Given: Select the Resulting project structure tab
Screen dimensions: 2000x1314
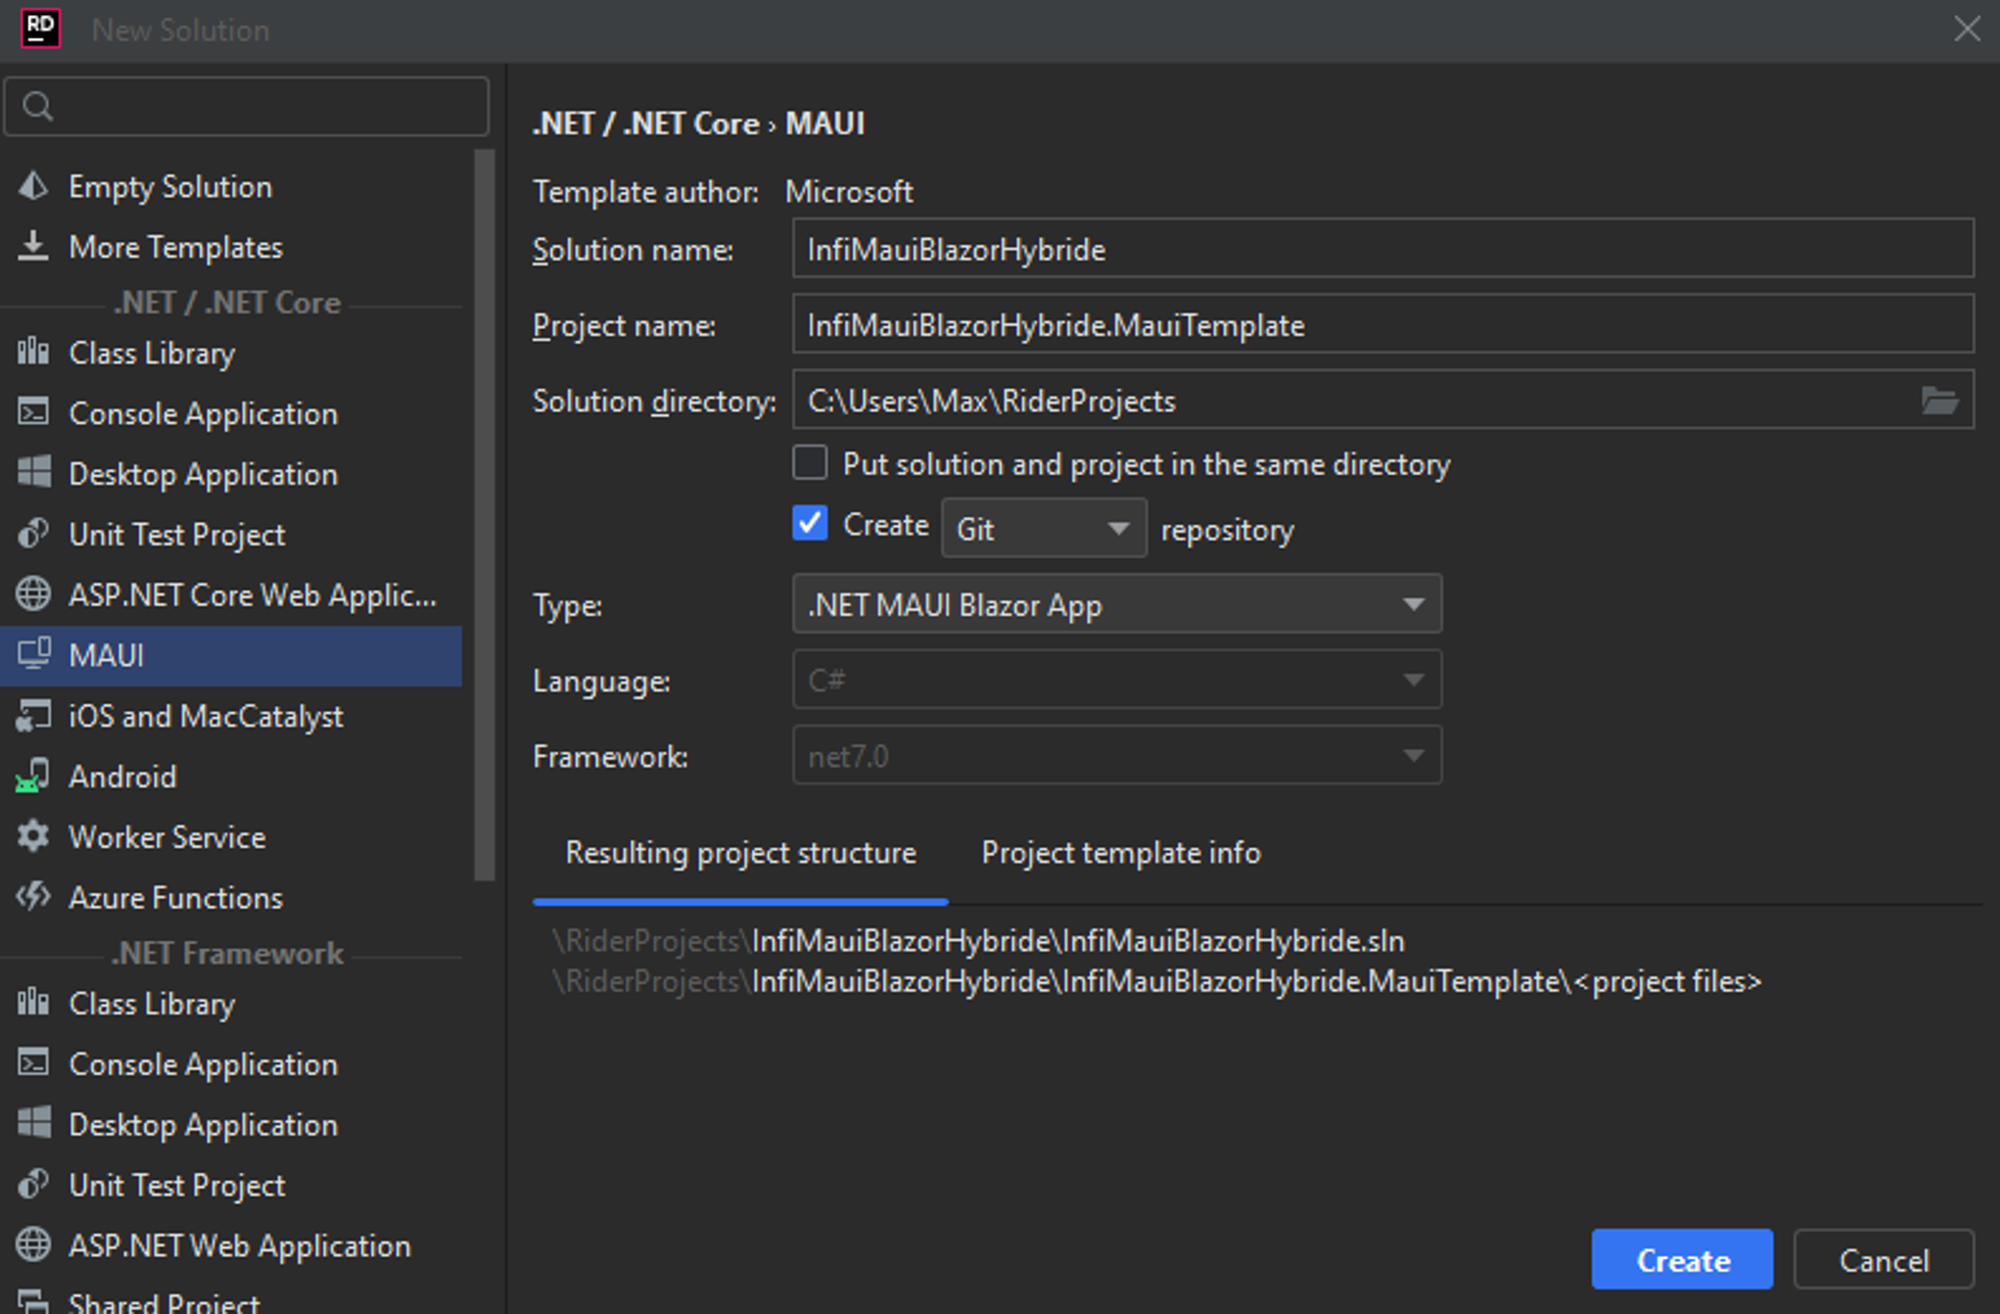Looking at the screenshot, I should coord(740,854).
